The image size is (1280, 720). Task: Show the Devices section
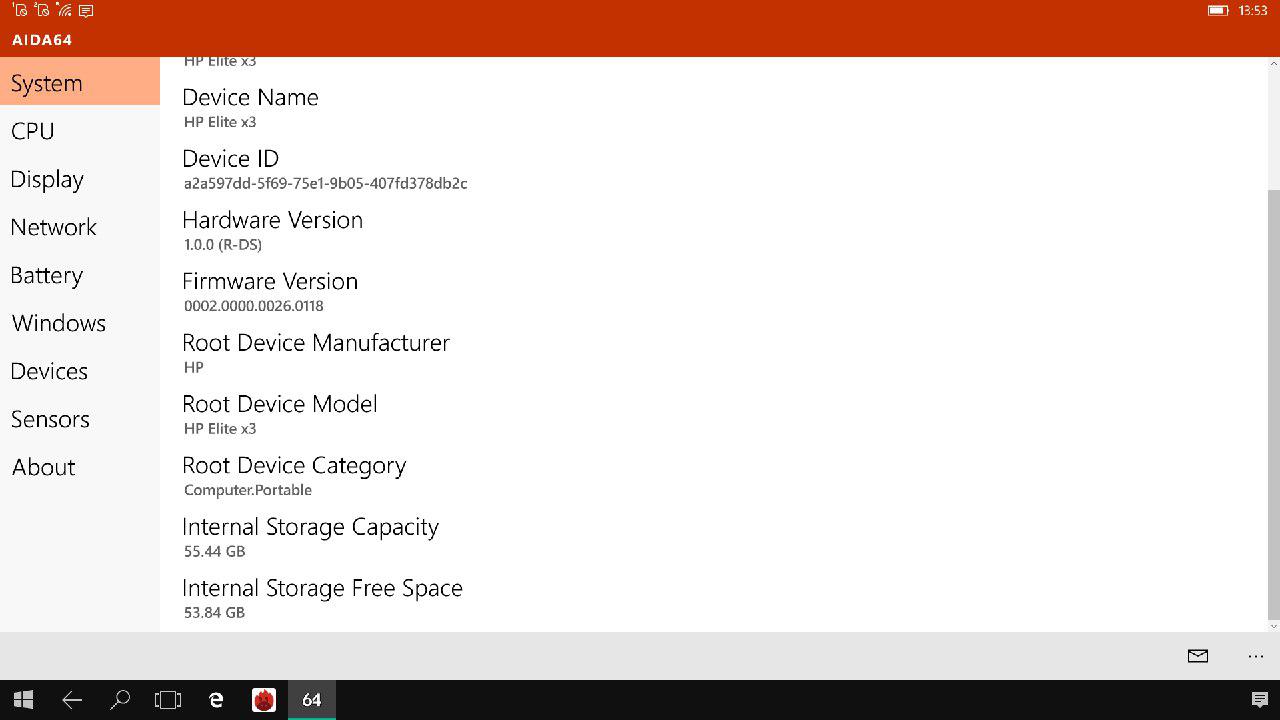80,371
